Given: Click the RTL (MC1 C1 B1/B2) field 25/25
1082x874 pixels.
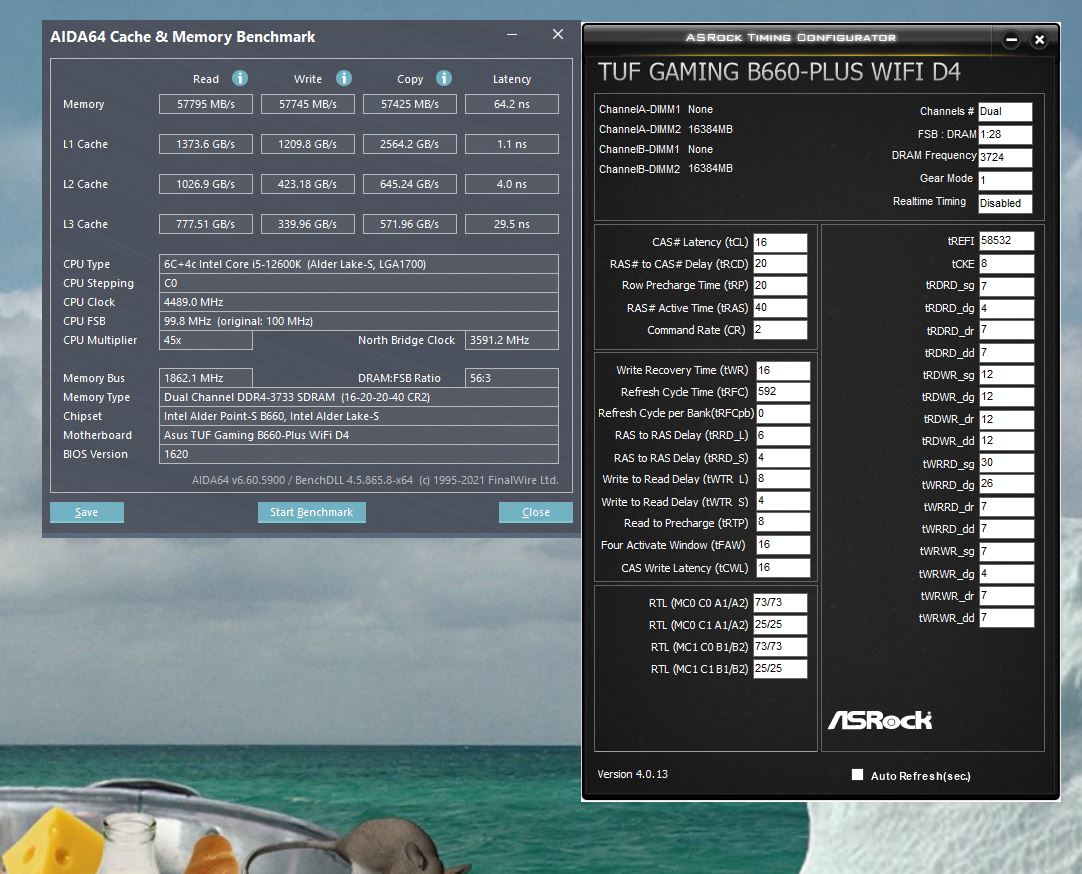Looking at the screenshot, I should [x=780, y=668].
